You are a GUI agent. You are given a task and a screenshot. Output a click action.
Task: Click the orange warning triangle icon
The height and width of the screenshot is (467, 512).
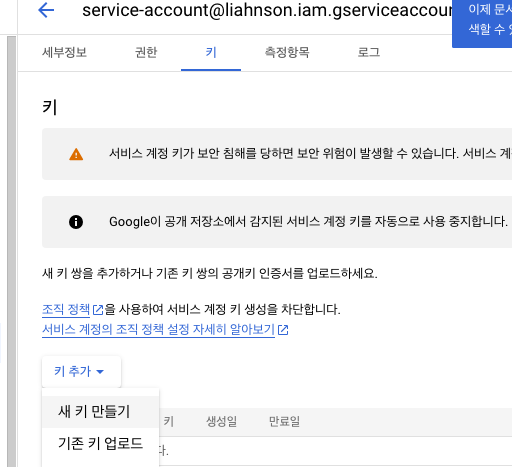(x=76, y=154)
